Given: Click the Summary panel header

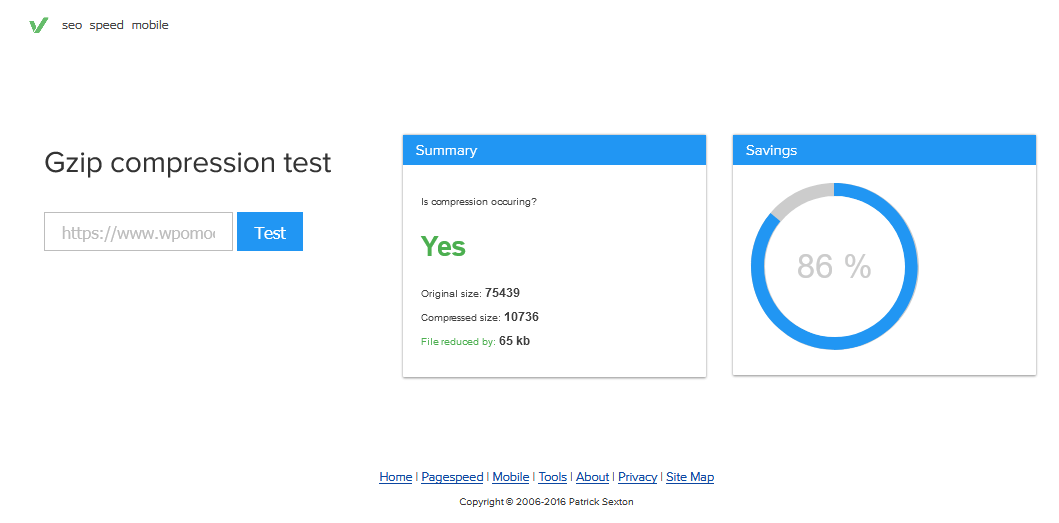Looking at the screenshot, I should tap(554, 150).
